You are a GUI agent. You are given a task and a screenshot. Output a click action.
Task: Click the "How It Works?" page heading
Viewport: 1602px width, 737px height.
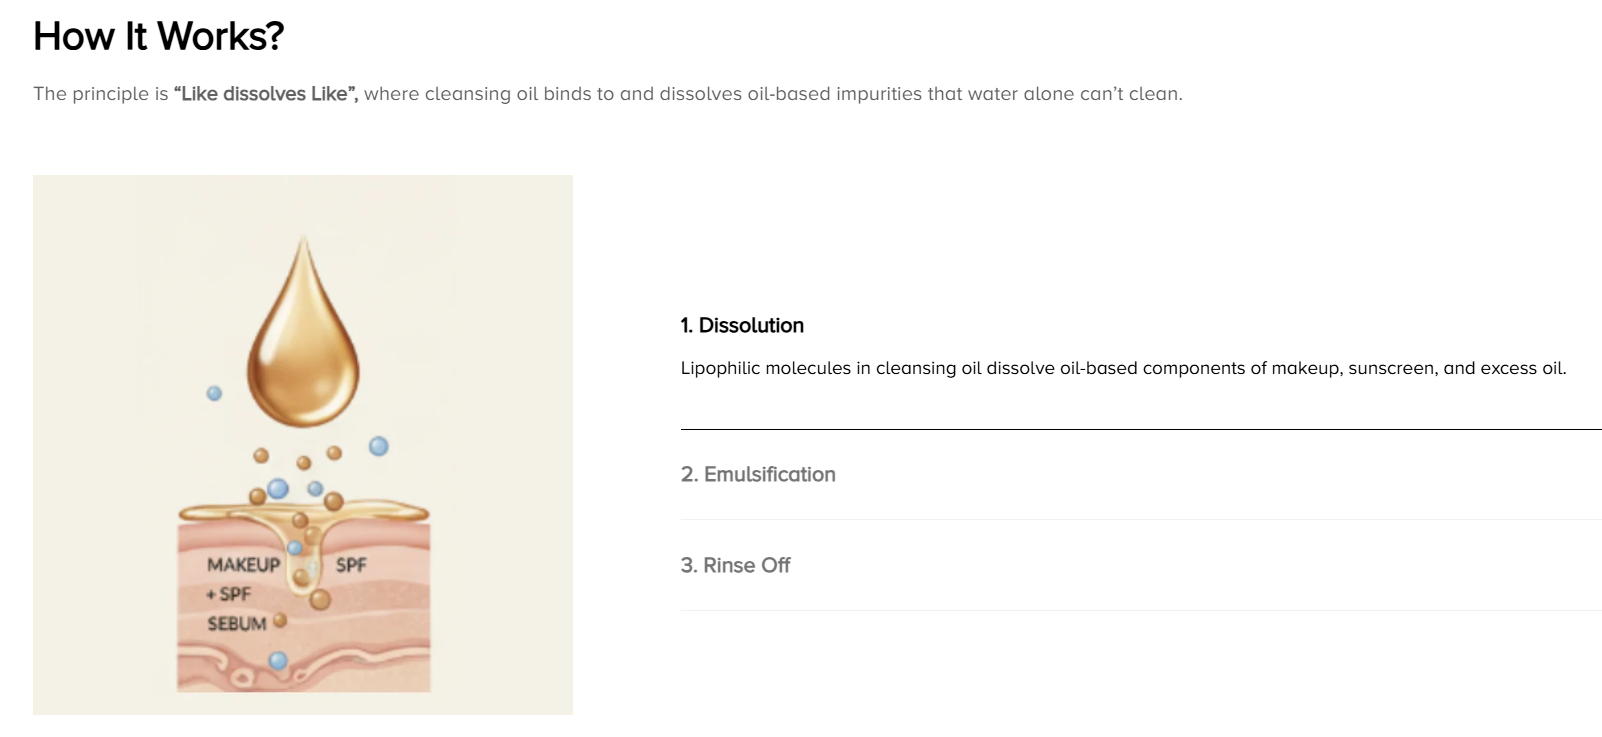(159, 36)
